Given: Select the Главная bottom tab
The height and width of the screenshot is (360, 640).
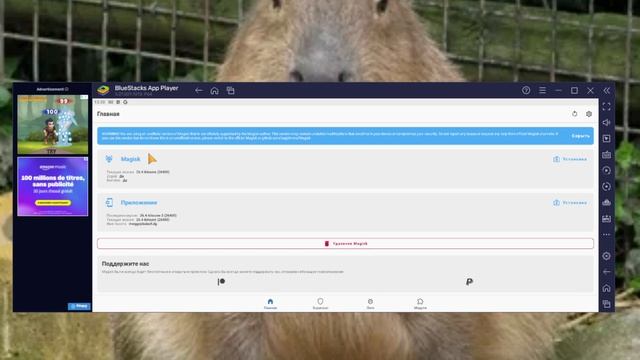Looking at the screenshot, I should (x=270, y=304).
